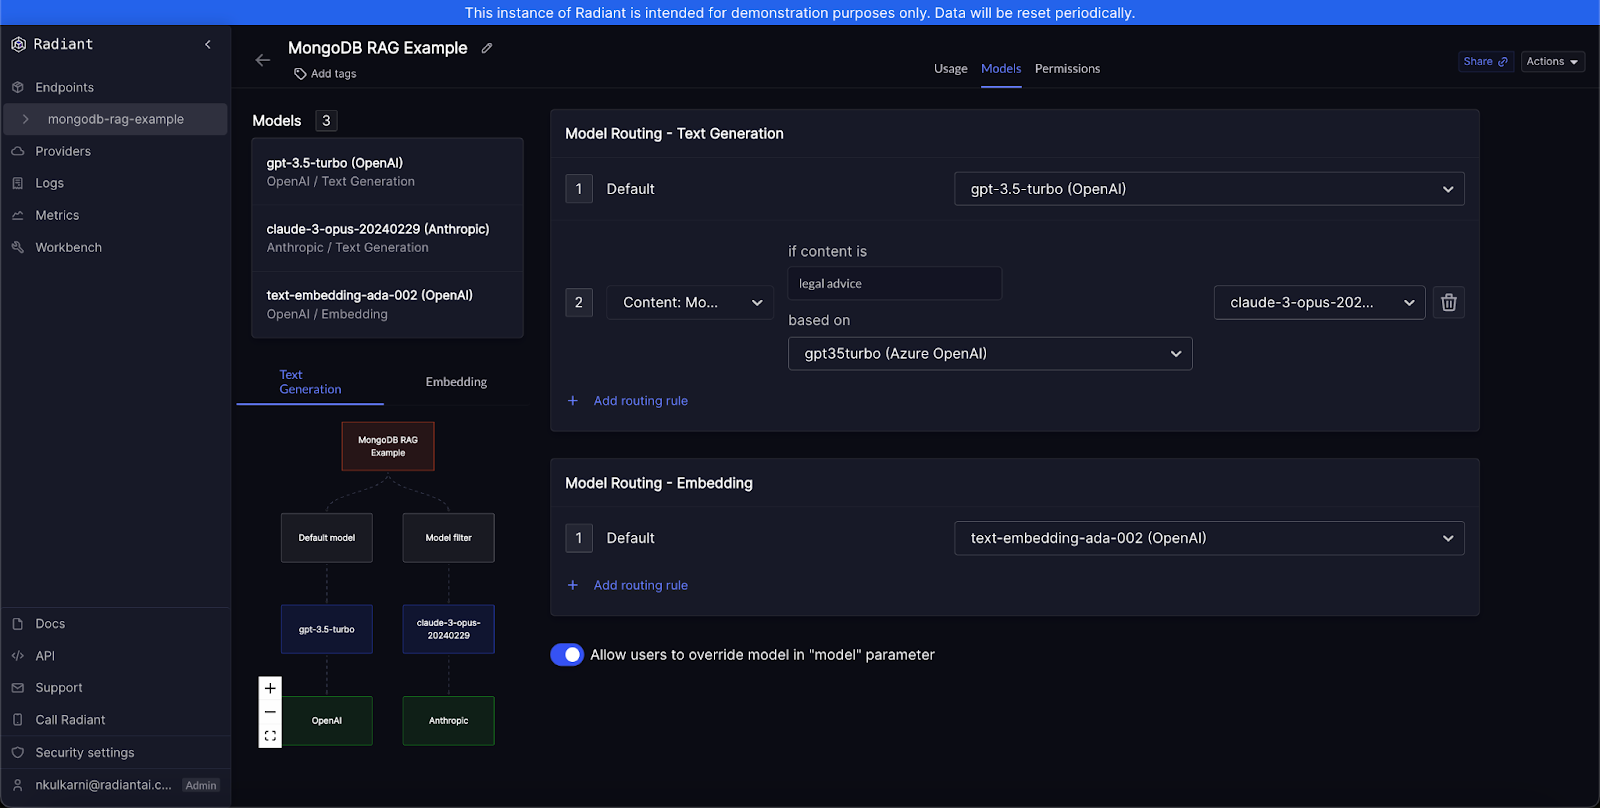Image resolution: width=1600 pixels, height=808 pixels.
Task: Click the Admin role badge
Action: [x=201, y=786]
